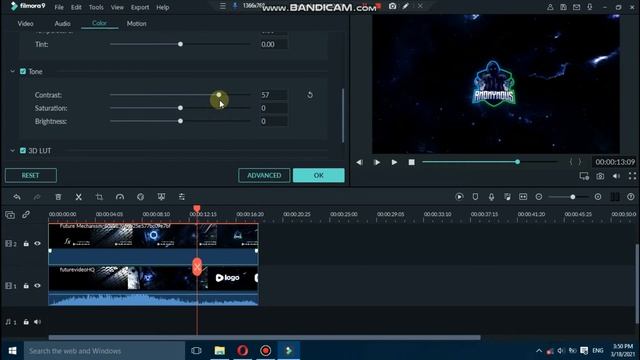The image size is (640, 360).
Task: Switch to the Audio tab
Action: 62,24
